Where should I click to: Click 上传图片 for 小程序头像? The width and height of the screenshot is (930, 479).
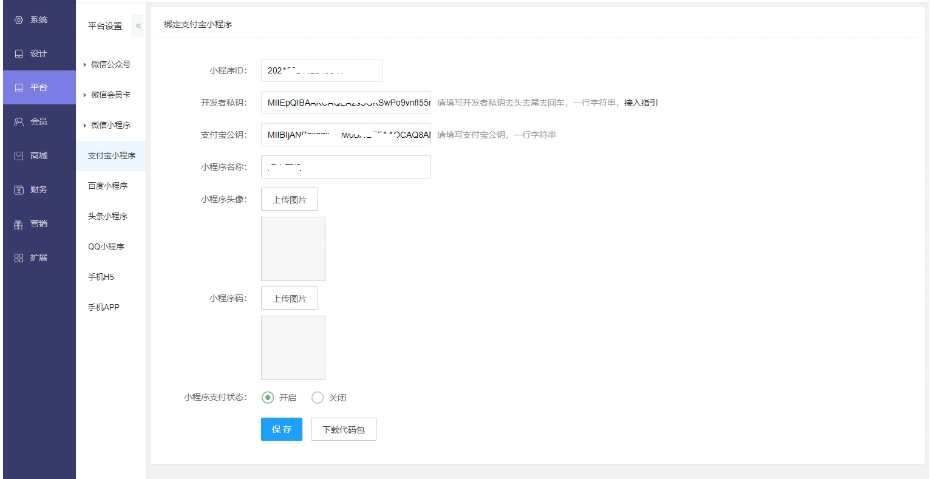point(289,199)
